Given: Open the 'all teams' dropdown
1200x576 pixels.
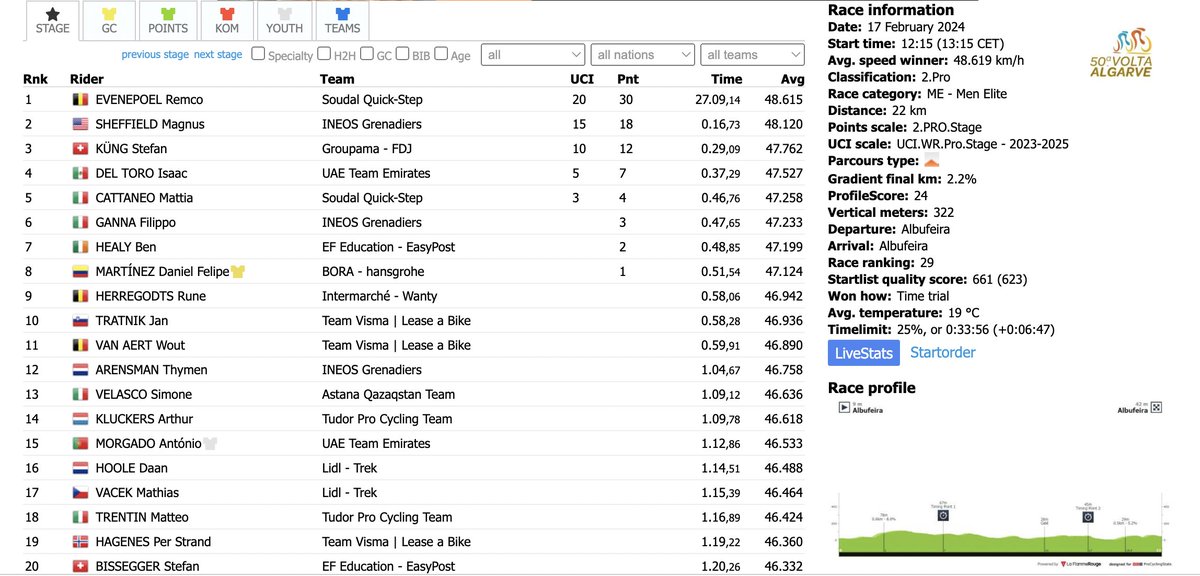Looking at the screenshot, I should pos(751,55).
